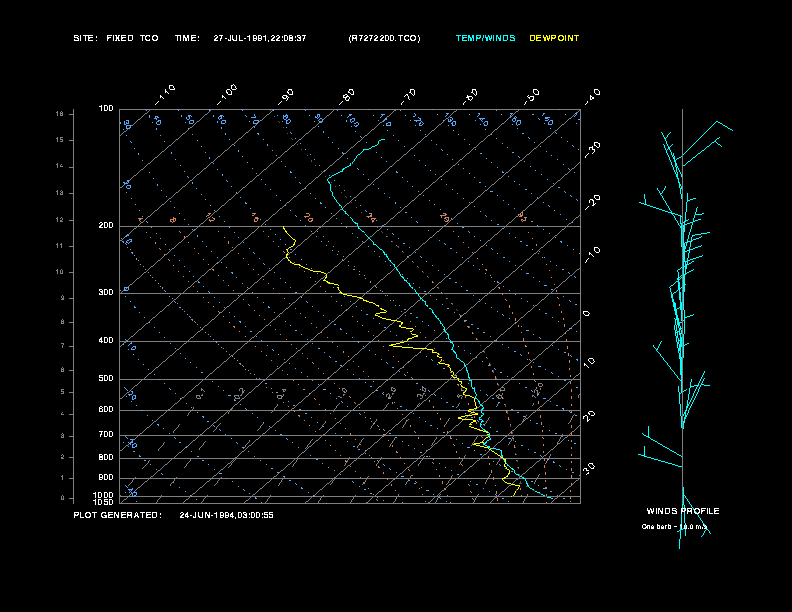
Task: Click the 5 km tick on height axis
Action: (x=63, y=392)
